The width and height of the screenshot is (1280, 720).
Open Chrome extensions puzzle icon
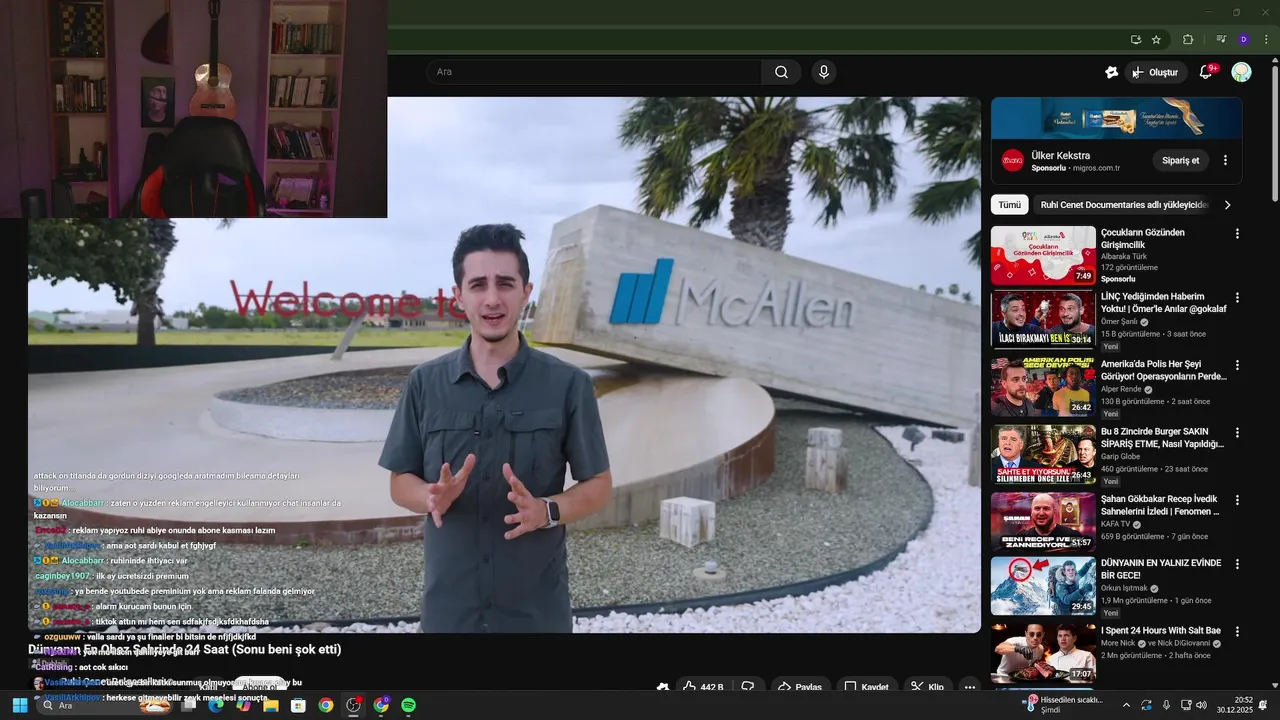point(1188,39)
